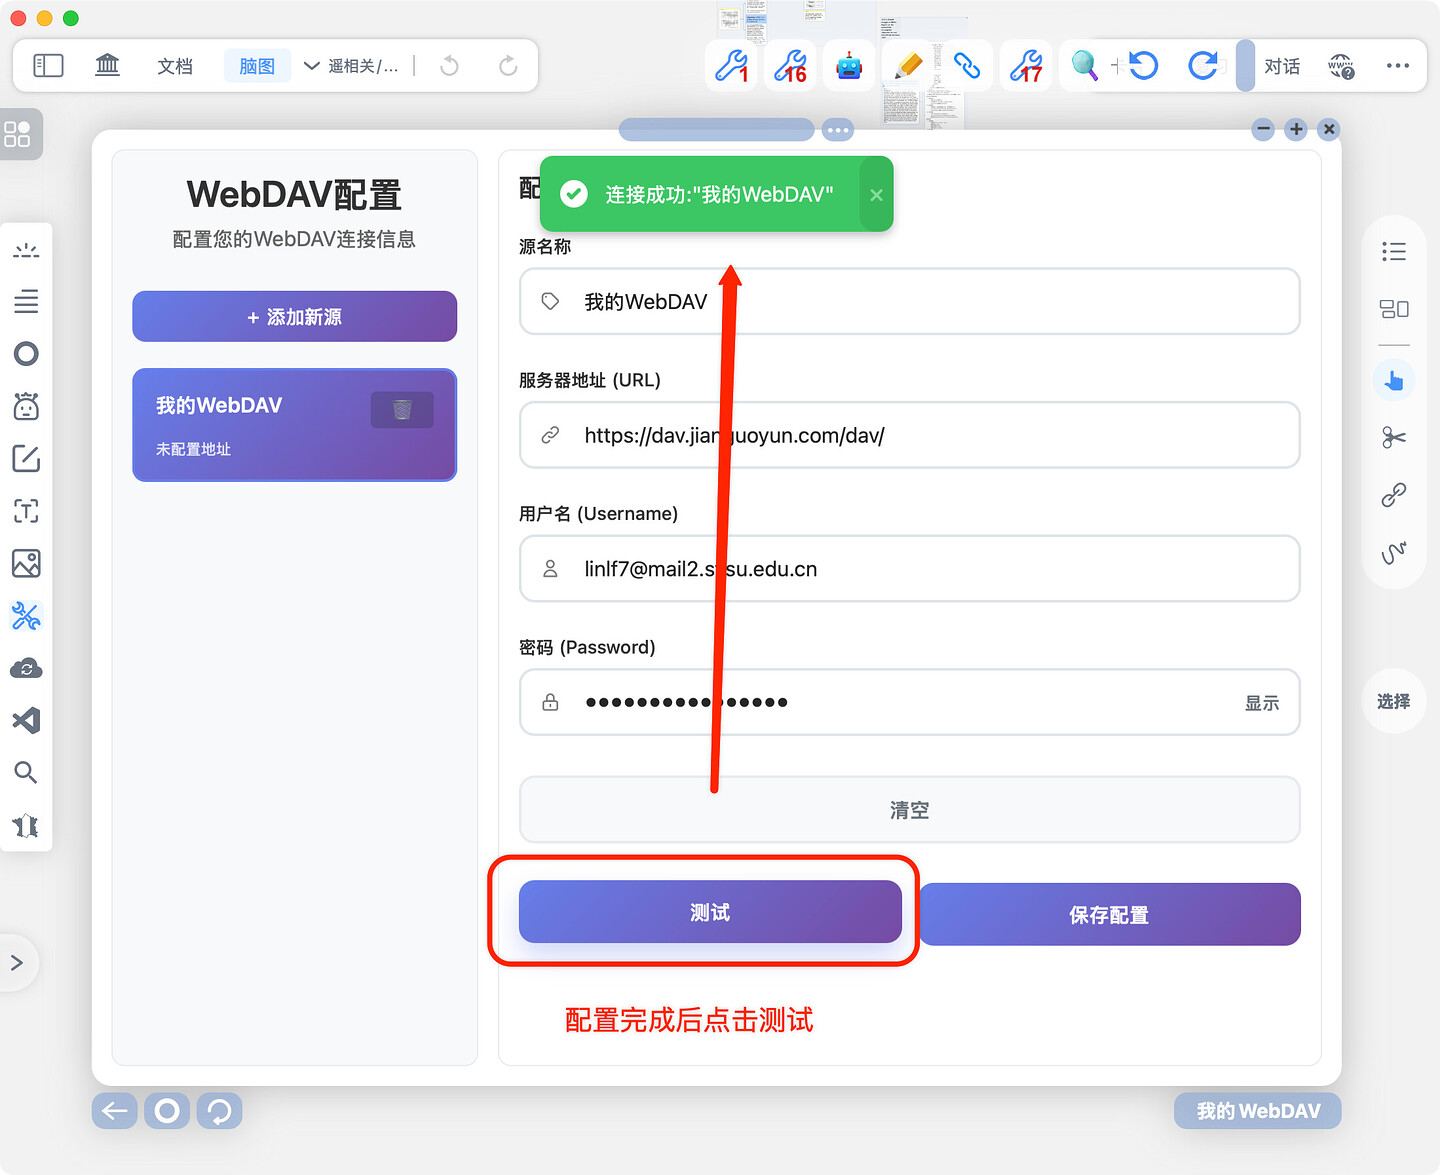Select the scissors cut tool on right panel
Image resolution: width=1440 pixels, height=1175 pixels.
pos(1394,437)
